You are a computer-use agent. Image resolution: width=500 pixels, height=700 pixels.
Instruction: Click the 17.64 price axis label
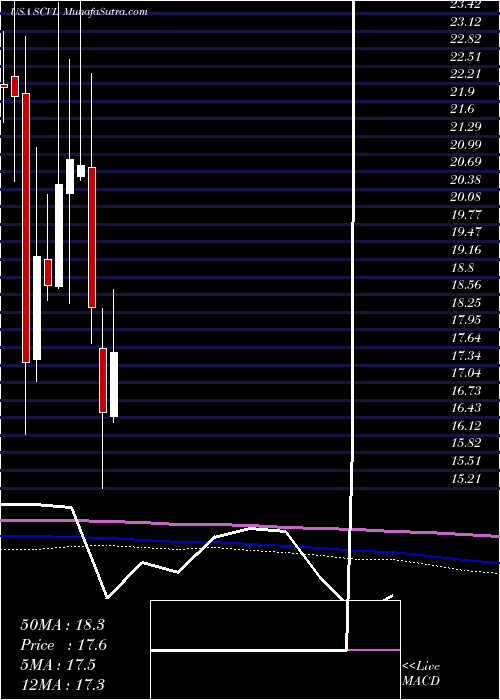click(466, 338)
